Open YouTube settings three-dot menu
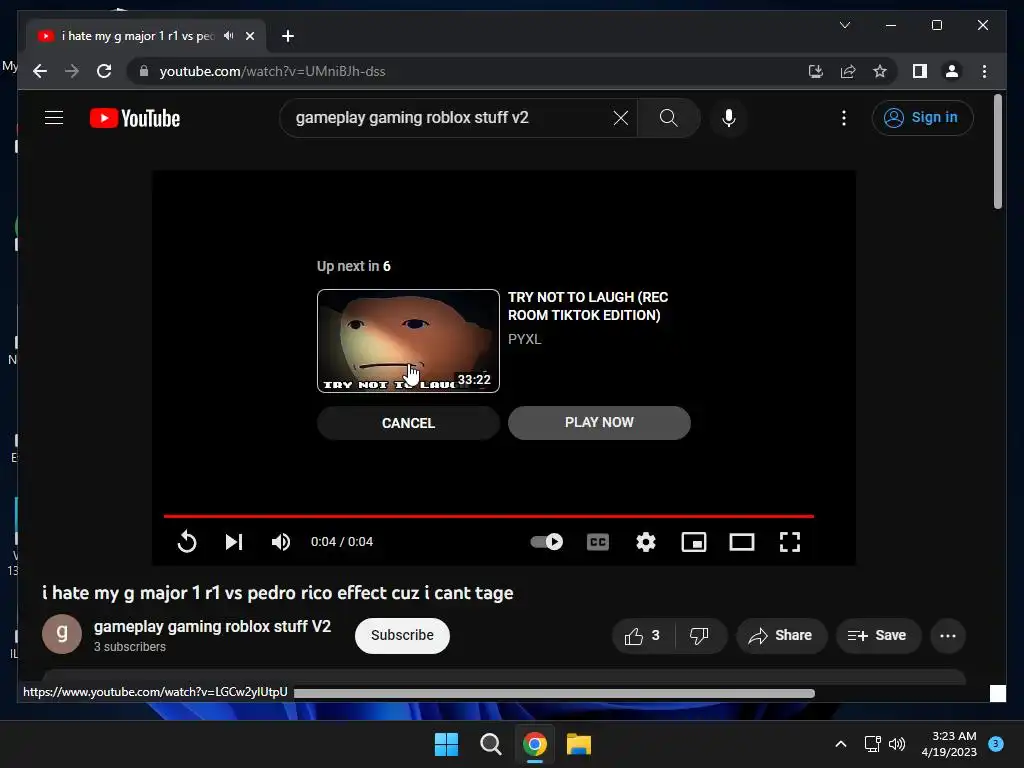The width and height of the screenshot is (1024, 768). coord(844,118)
